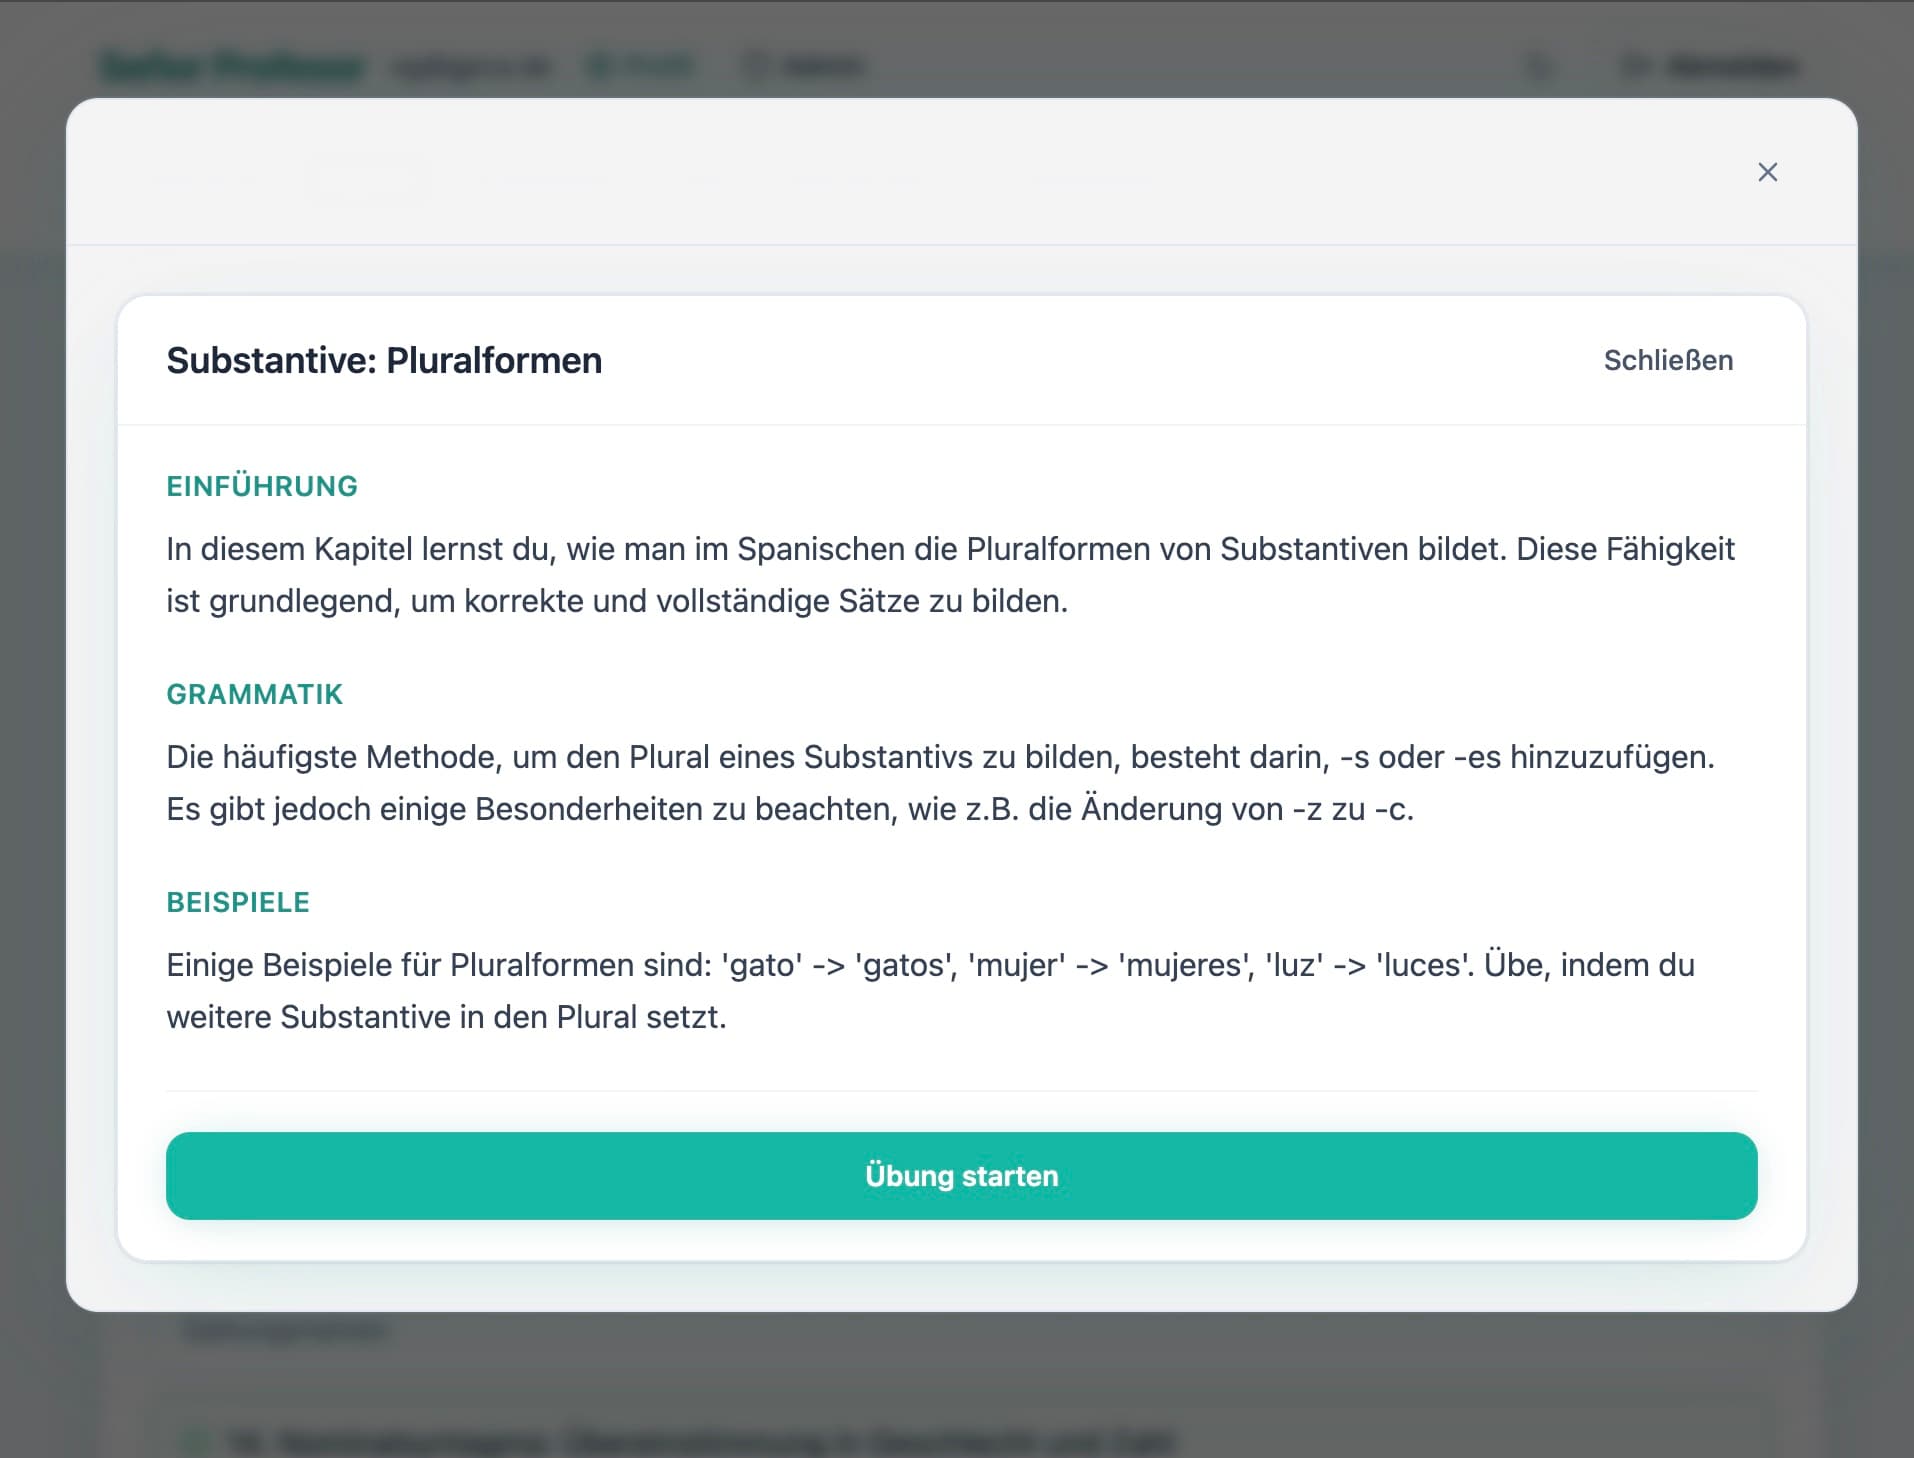Click the GRAMMATIK section label
The height and width of the screenshot is (1458, 1914).
(x=254, y=694)
